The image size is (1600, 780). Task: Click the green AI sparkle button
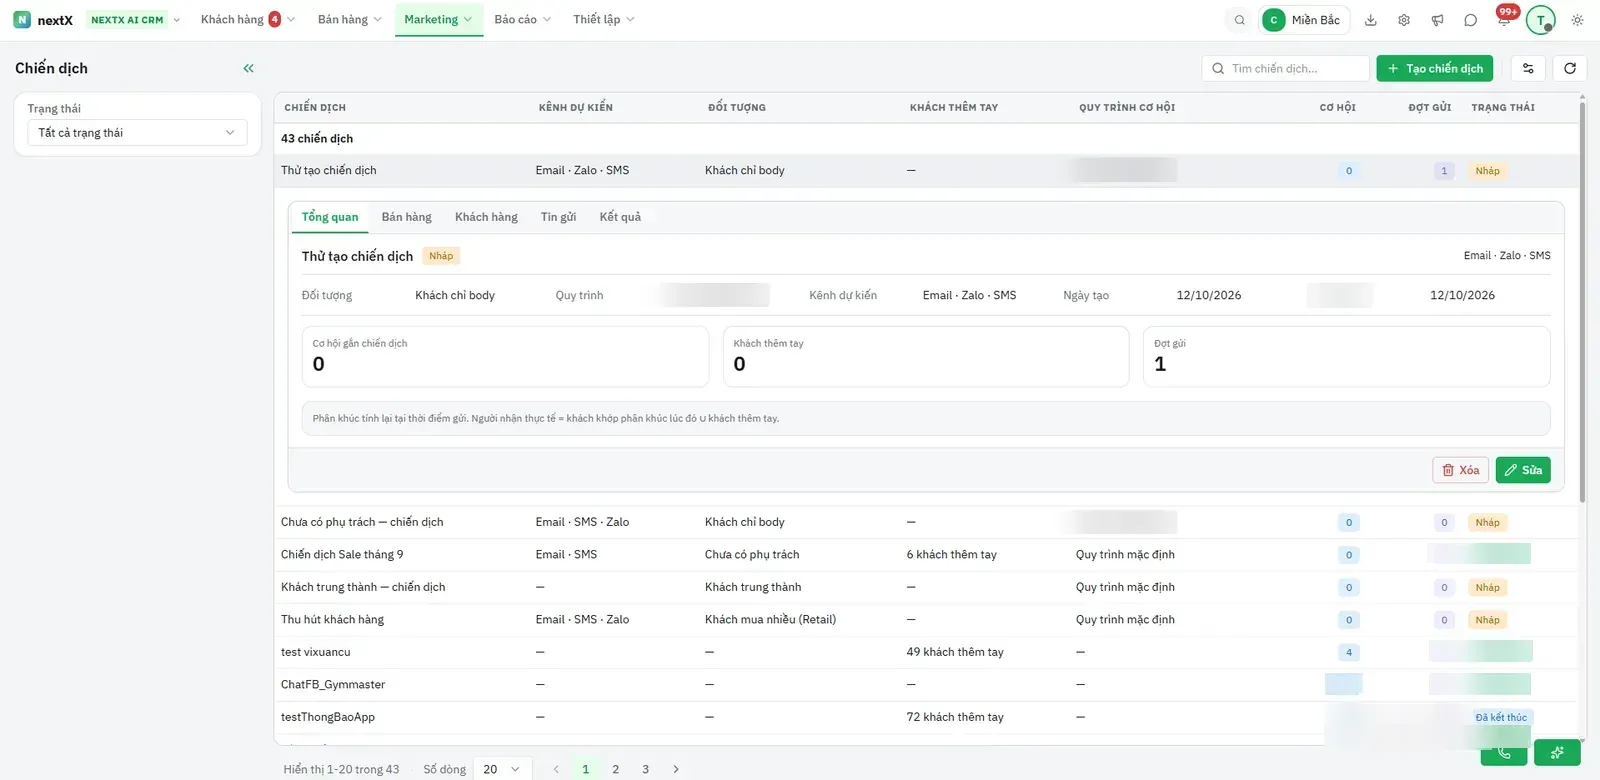pos(1557,753)
